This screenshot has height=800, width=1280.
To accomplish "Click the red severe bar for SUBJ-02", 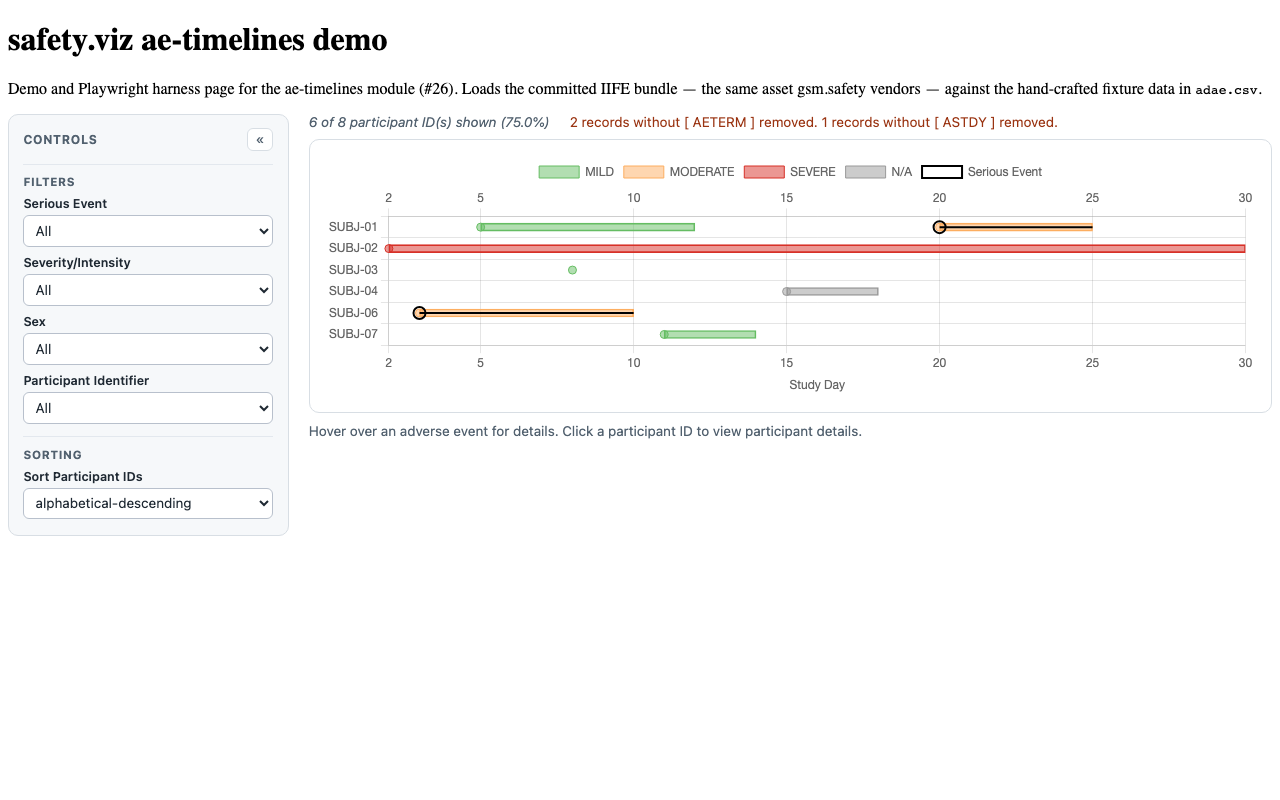I will [x=817, y=248].
